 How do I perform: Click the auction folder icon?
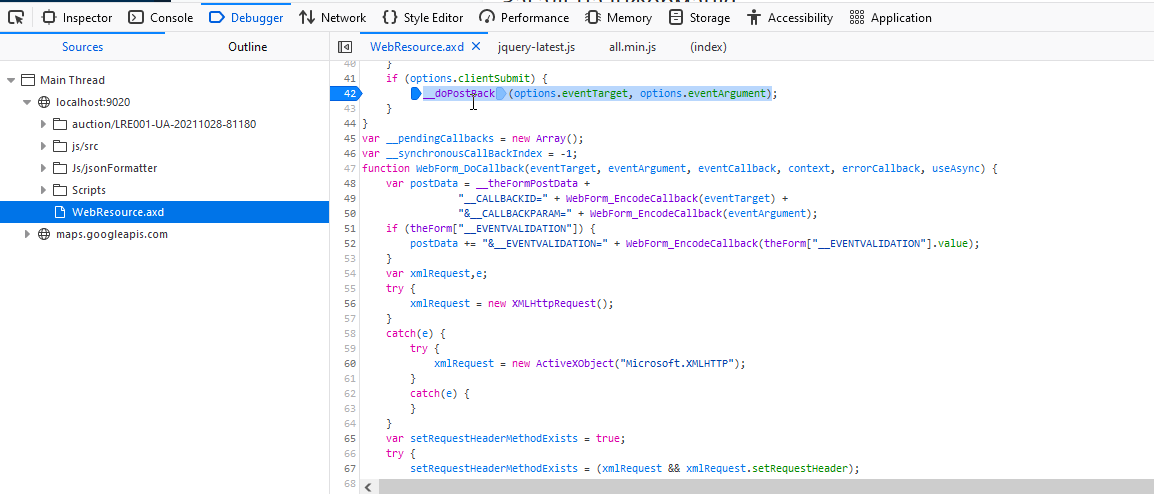click(60, 124)
